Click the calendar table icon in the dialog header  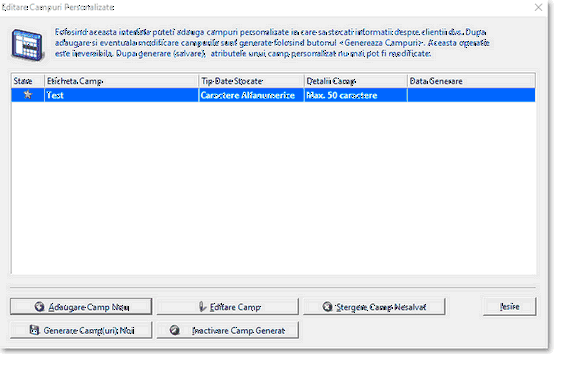pos(27,45)
